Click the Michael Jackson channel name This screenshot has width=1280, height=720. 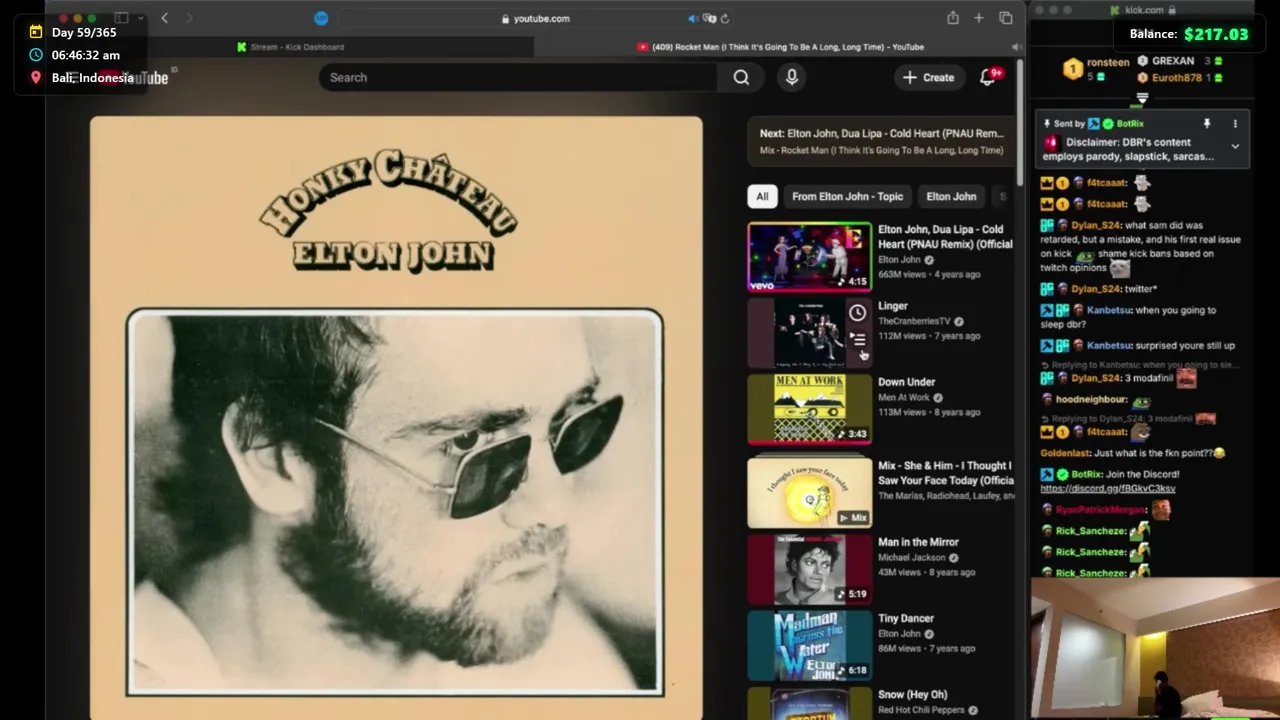[911, 557]
